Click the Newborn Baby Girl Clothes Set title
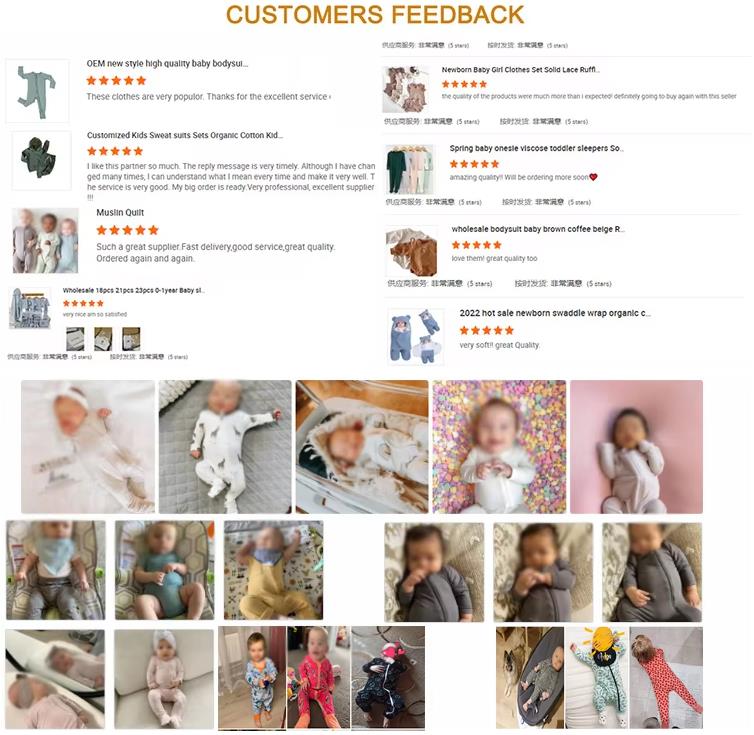This screenshot has width=754, height=735. (520, 70)
